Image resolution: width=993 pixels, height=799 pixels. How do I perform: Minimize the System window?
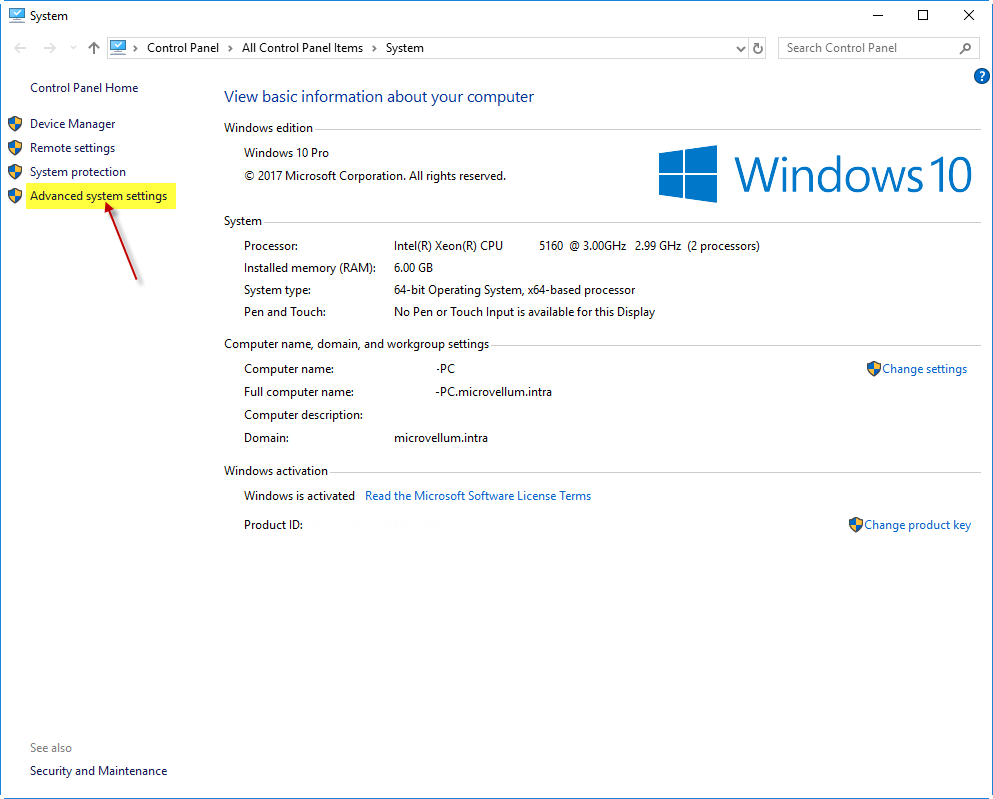pyautogui.click(x=878, y=15)
